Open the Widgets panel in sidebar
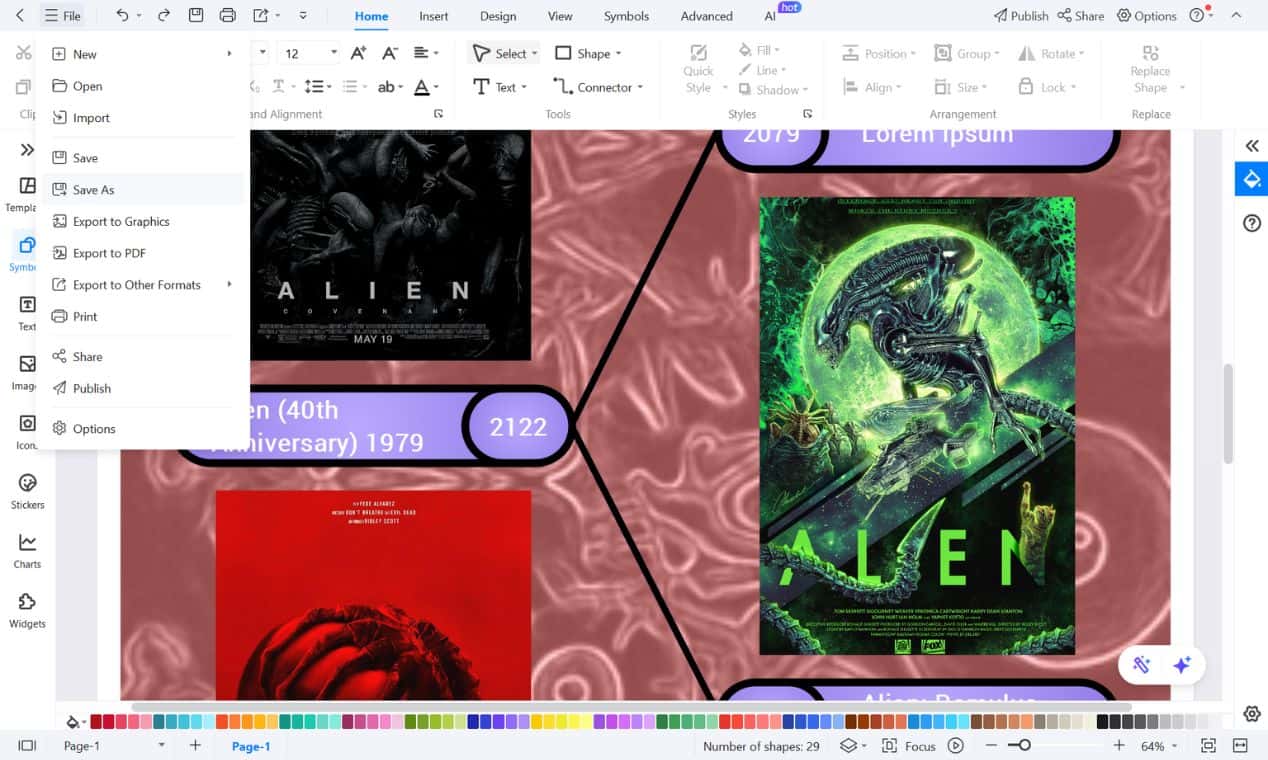Image resolution: width=1268 pixels, height=760 pixels. [x=27, y=609]
